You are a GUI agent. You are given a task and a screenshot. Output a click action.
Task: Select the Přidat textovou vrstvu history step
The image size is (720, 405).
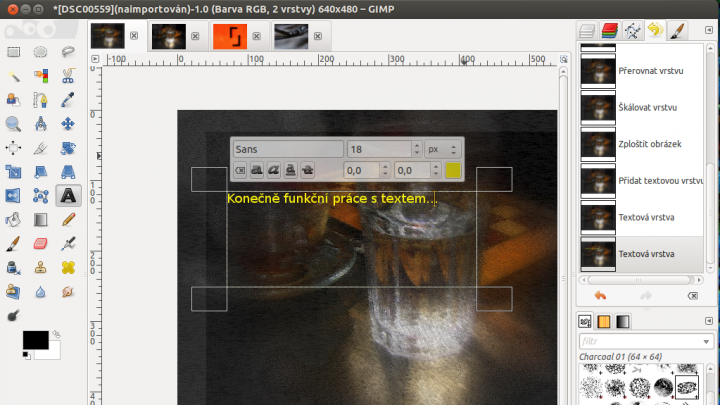tap(641, 181)
